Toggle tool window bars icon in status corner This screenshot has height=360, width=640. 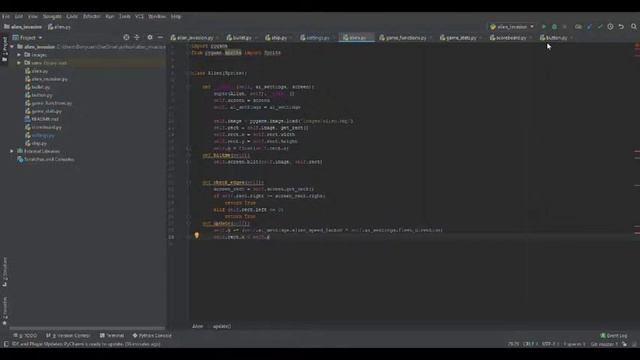coord(6,344)
